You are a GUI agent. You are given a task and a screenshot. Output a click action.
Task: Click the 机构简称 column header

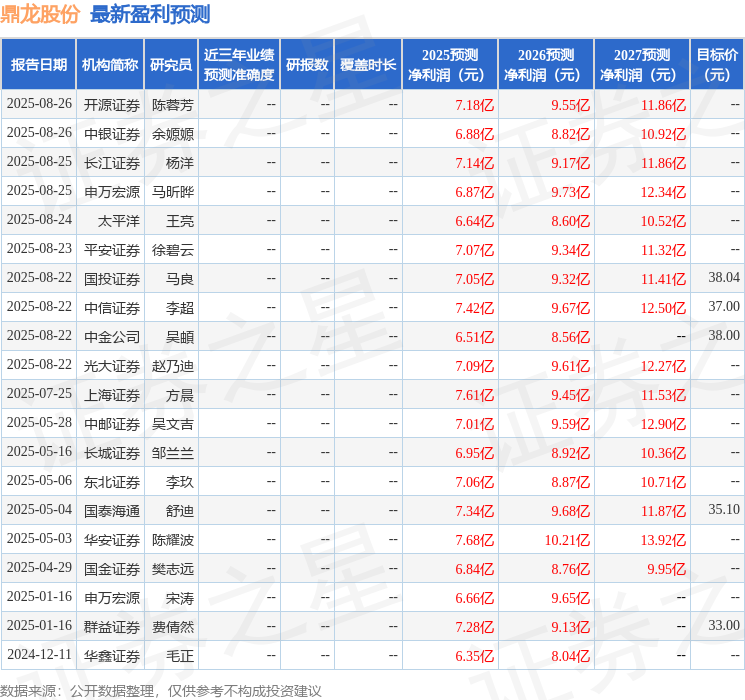click(110, 65)
